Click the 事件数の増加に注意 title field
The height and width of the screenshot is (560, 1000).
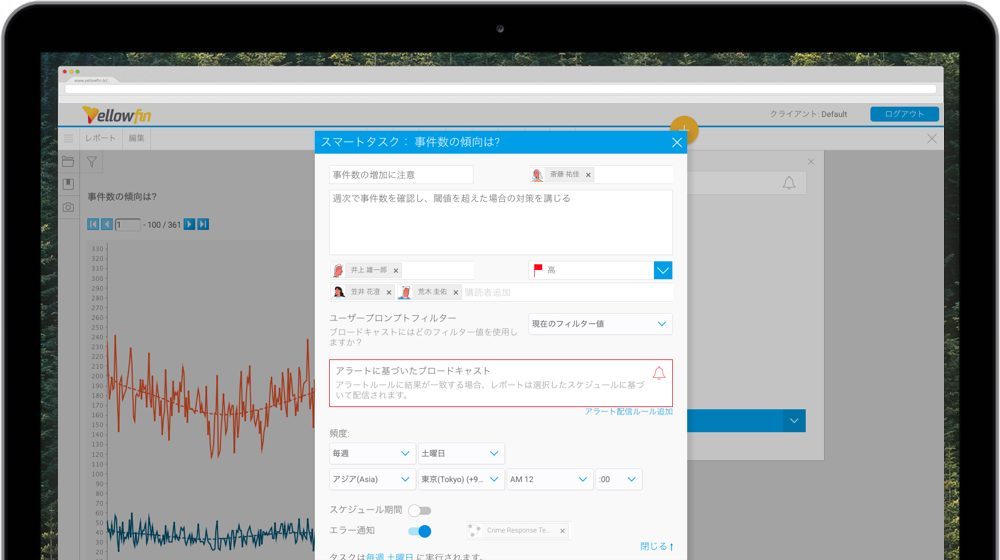pyautogui.click(x=401, y=175)
